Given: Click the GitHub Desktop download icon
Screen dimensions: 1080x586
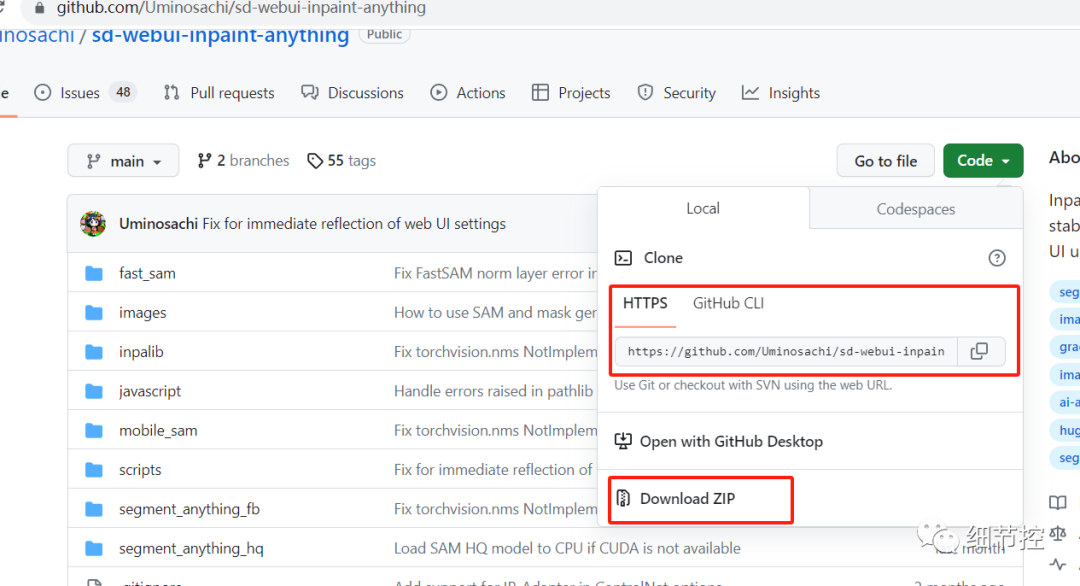Looking at the screenshot, I should click(x=623, y=441).
